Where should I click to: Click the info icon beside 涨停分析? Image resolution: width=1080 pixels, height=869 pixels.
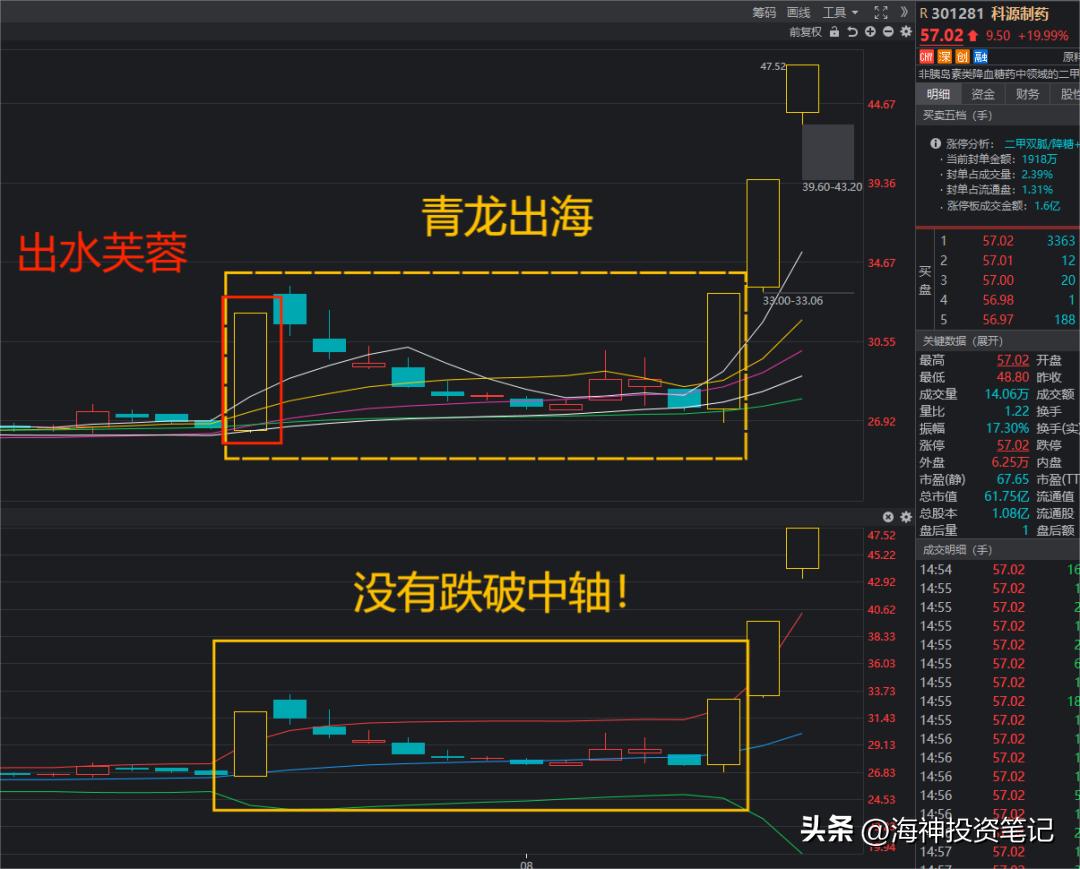[935, 143]
